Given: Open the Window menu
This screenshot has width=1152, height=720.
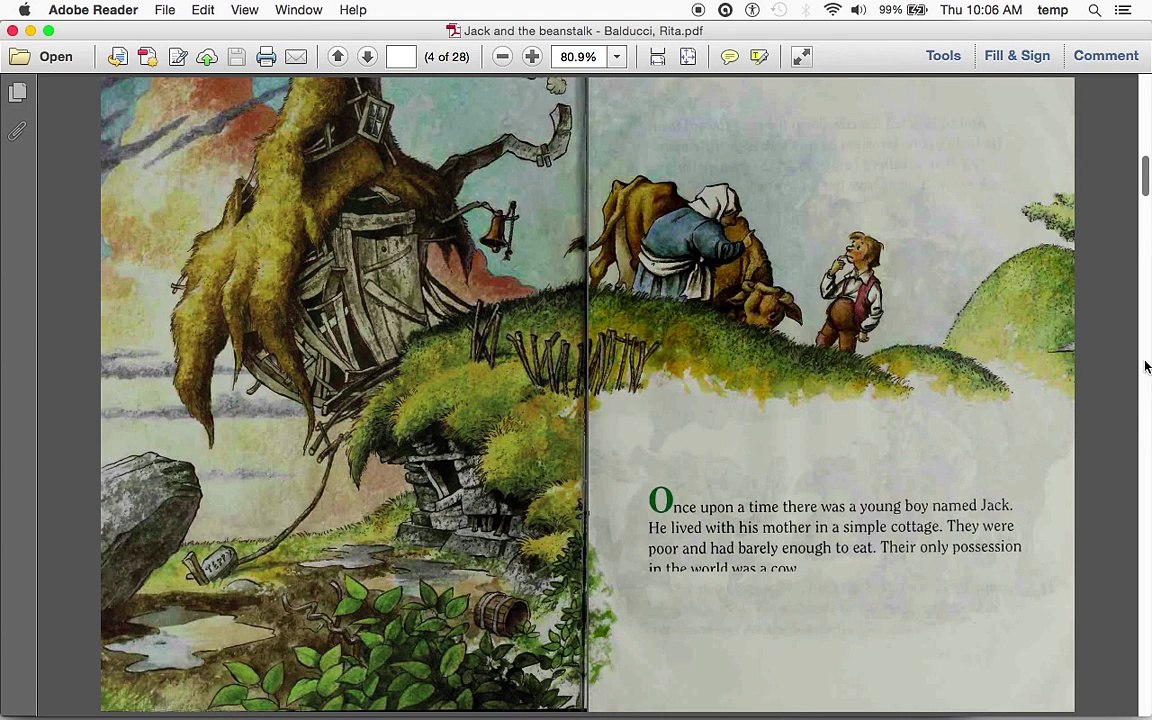Looking at the screenshot, I should pos(298,10).
